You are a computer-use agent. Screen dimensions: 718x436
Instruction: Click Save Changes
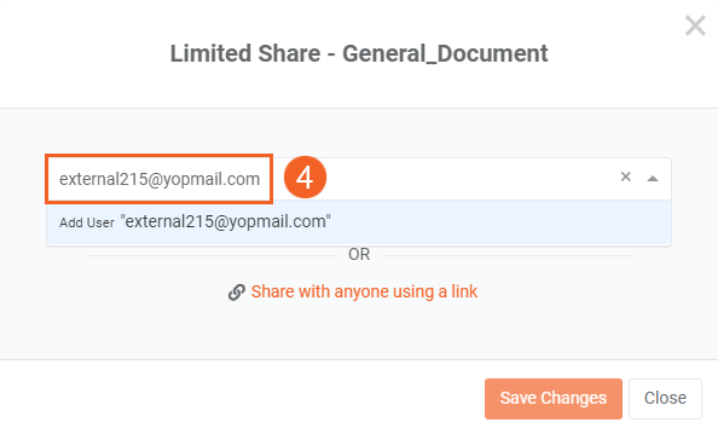[553, 398]
